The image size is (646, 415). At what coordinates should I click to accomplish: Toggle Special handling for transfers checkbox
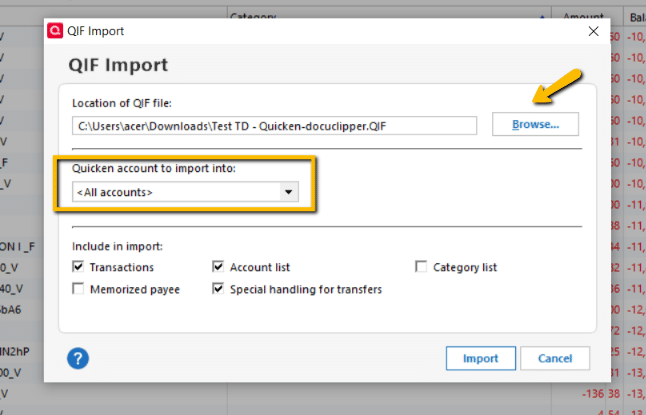click(x=218, y=288)
